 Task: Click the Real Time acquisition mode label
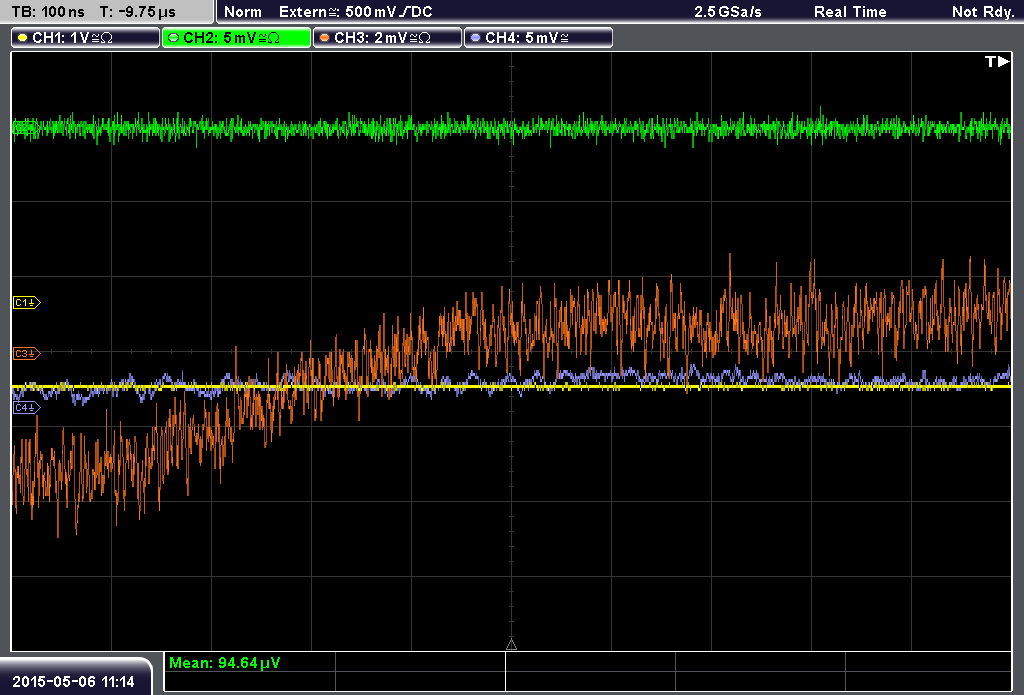pyautogui.click(x=850, y=12)
